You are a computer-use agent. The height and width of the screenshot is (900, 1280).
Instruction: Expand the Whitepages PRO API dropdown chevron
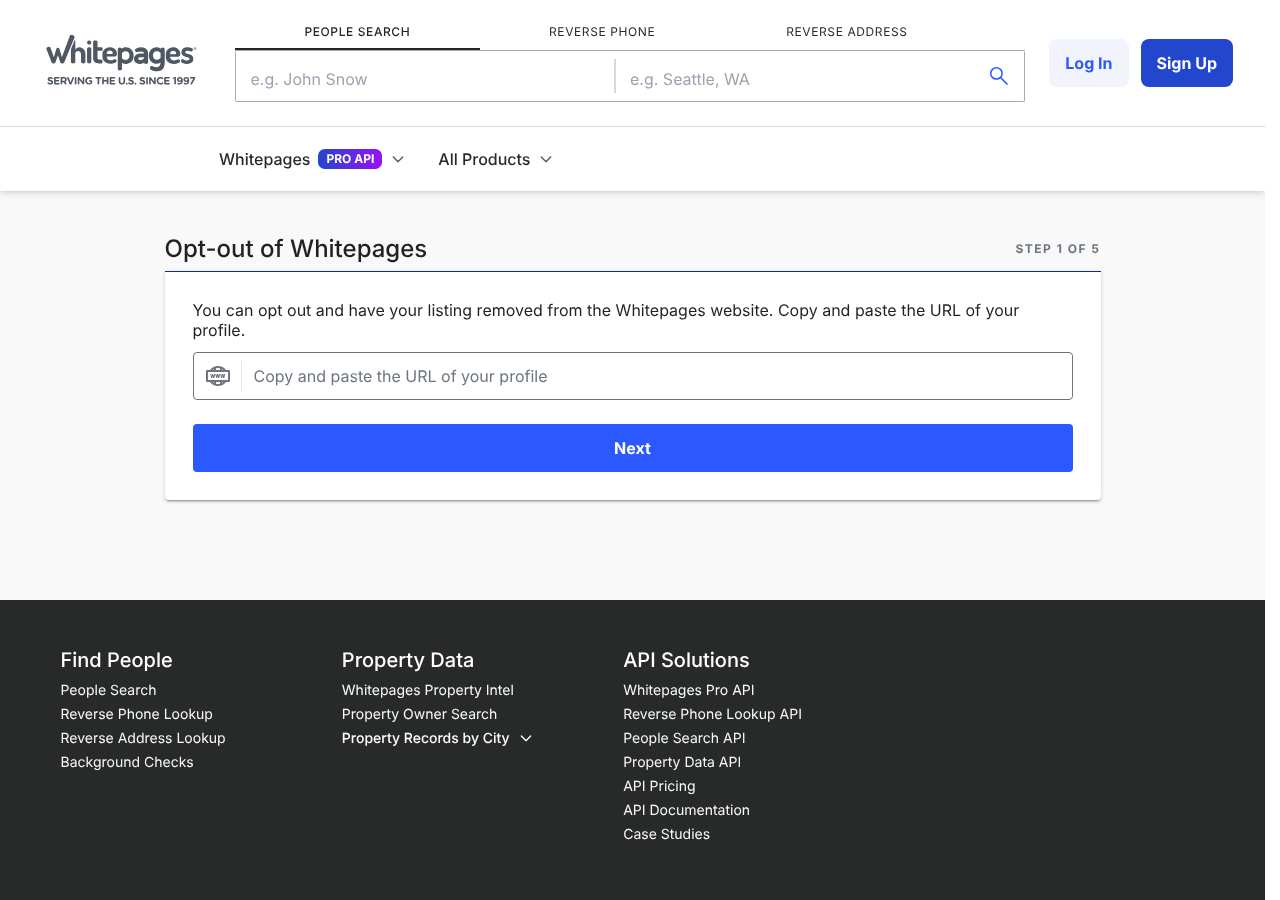[x=398, y=159]
